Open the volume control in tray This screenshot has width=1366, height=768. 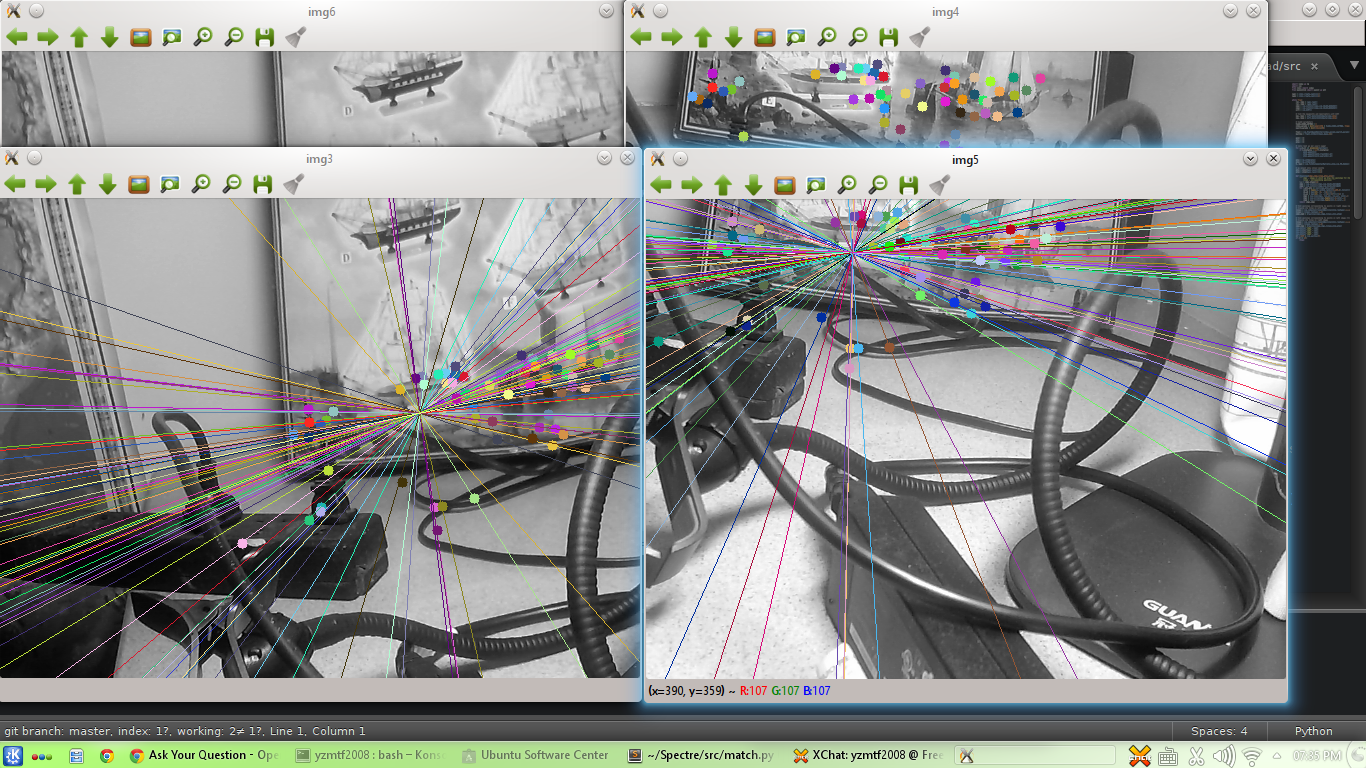pyautogui.click(x=1223, y=755)
